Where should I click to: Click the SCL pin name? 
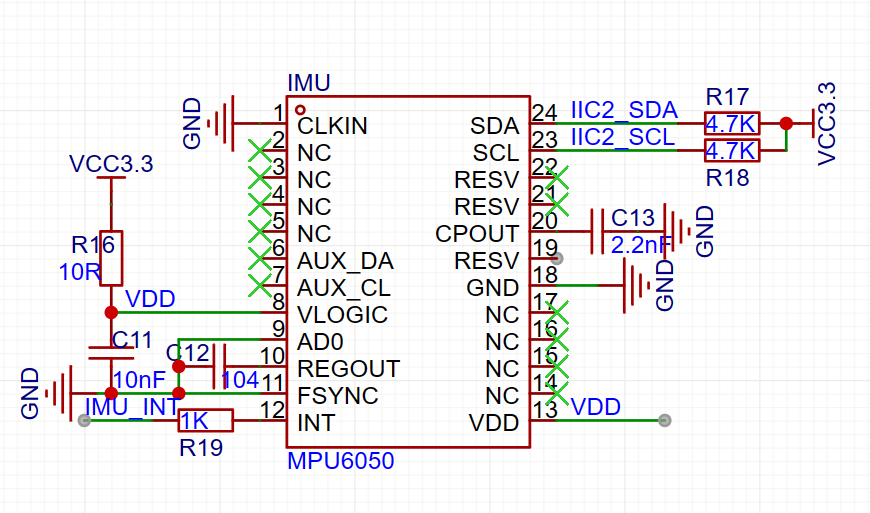(496, 153)
